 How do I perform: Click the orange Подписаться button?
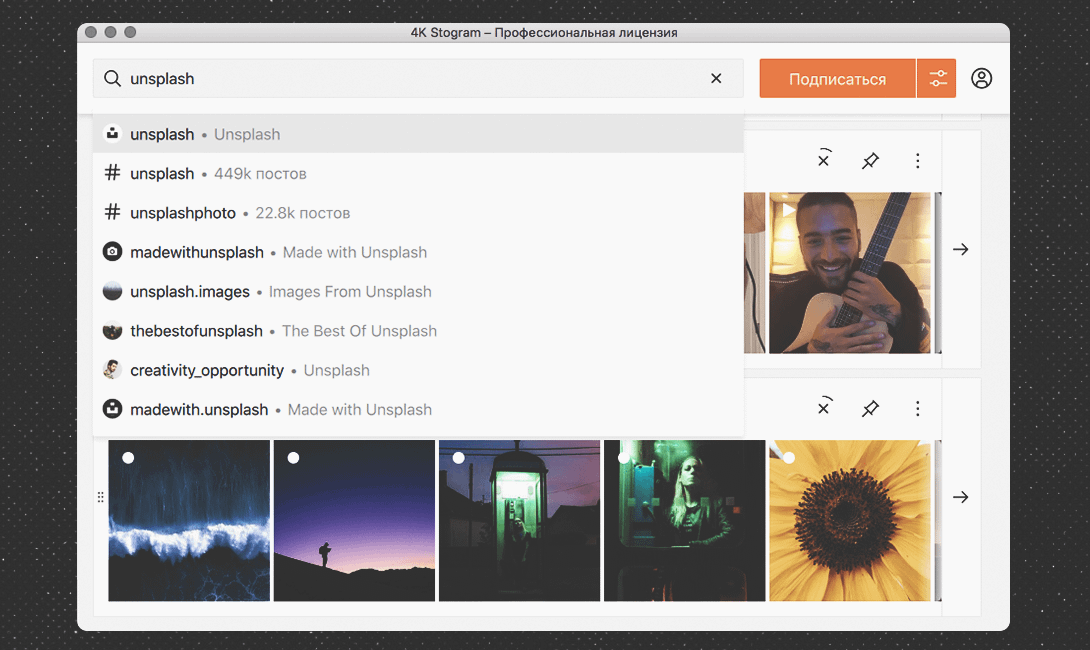point(837,79)
